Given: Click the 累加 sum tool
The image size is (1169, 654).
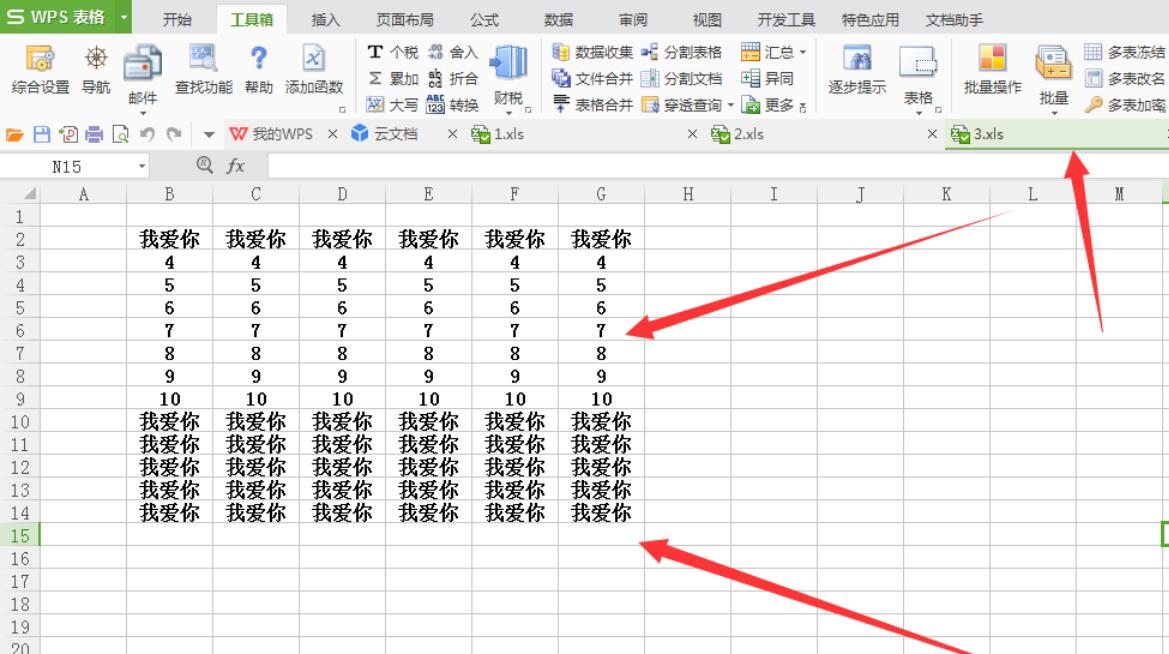Looking at the screenshot, I should (393, 78).
